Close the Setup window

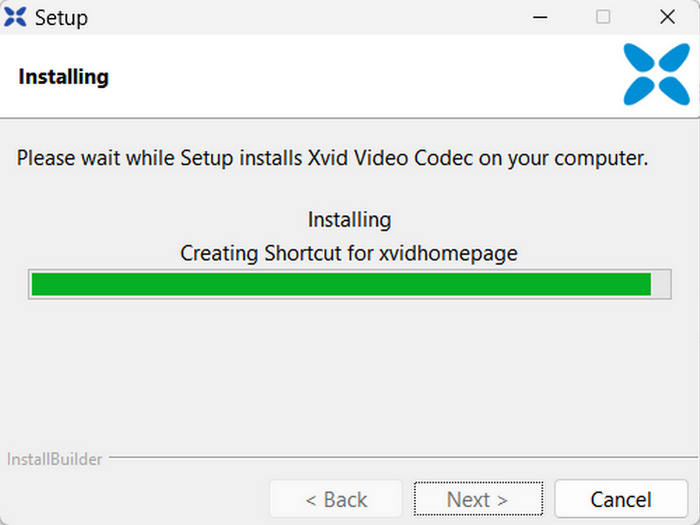[x=667, y=17]
